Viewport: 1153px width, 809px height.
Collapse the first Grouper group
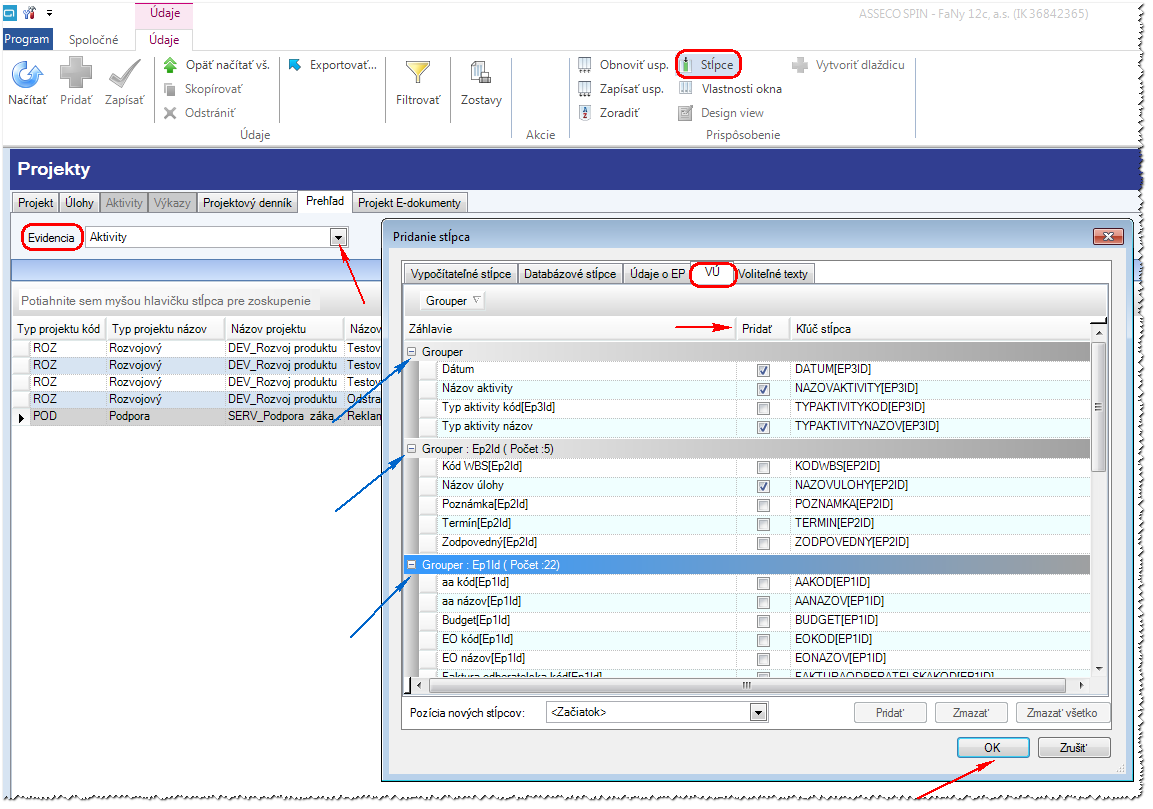coord(412,352)
